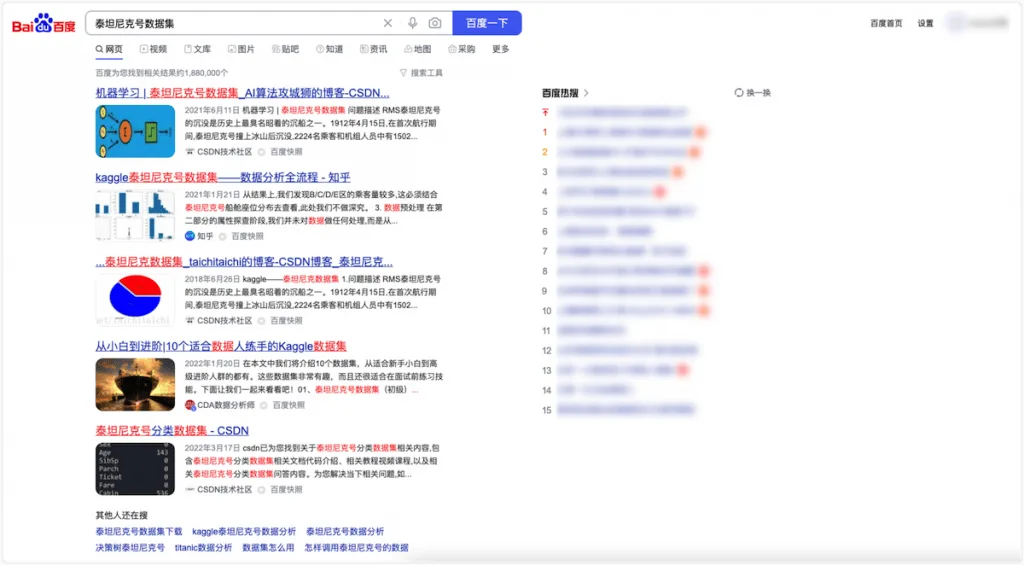This screenshot has height=565, width=1024.
Task: Open the 泰坦尼克号分类数据集 - CSDN result
Action: [172, 430]
